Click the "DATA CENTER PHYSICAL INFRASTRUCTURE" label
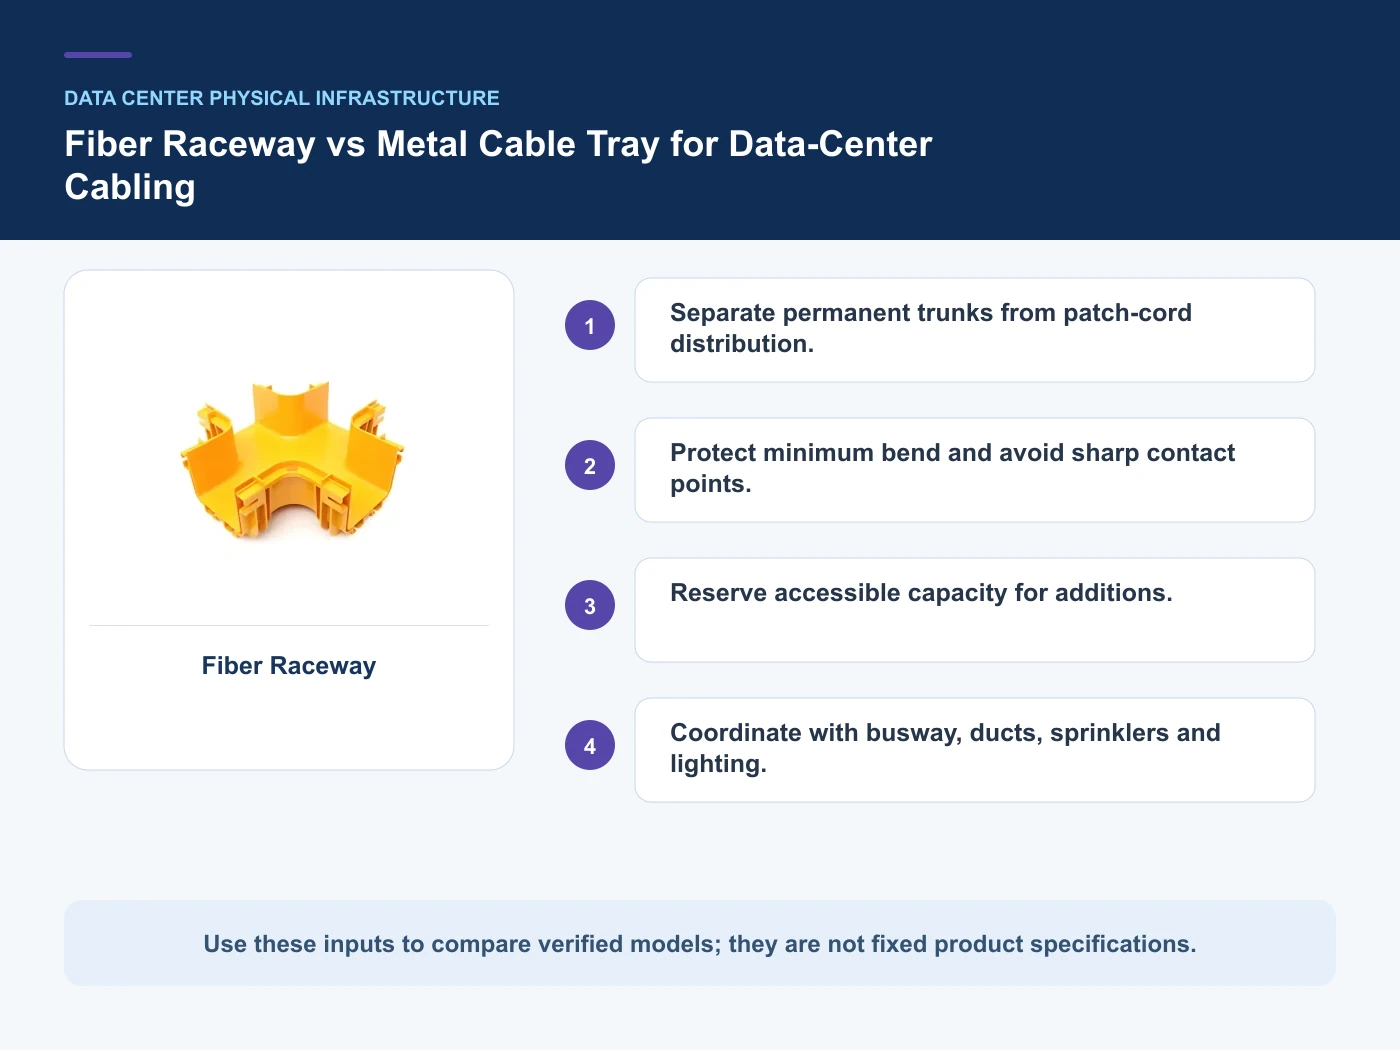 (x=282, y=98)
